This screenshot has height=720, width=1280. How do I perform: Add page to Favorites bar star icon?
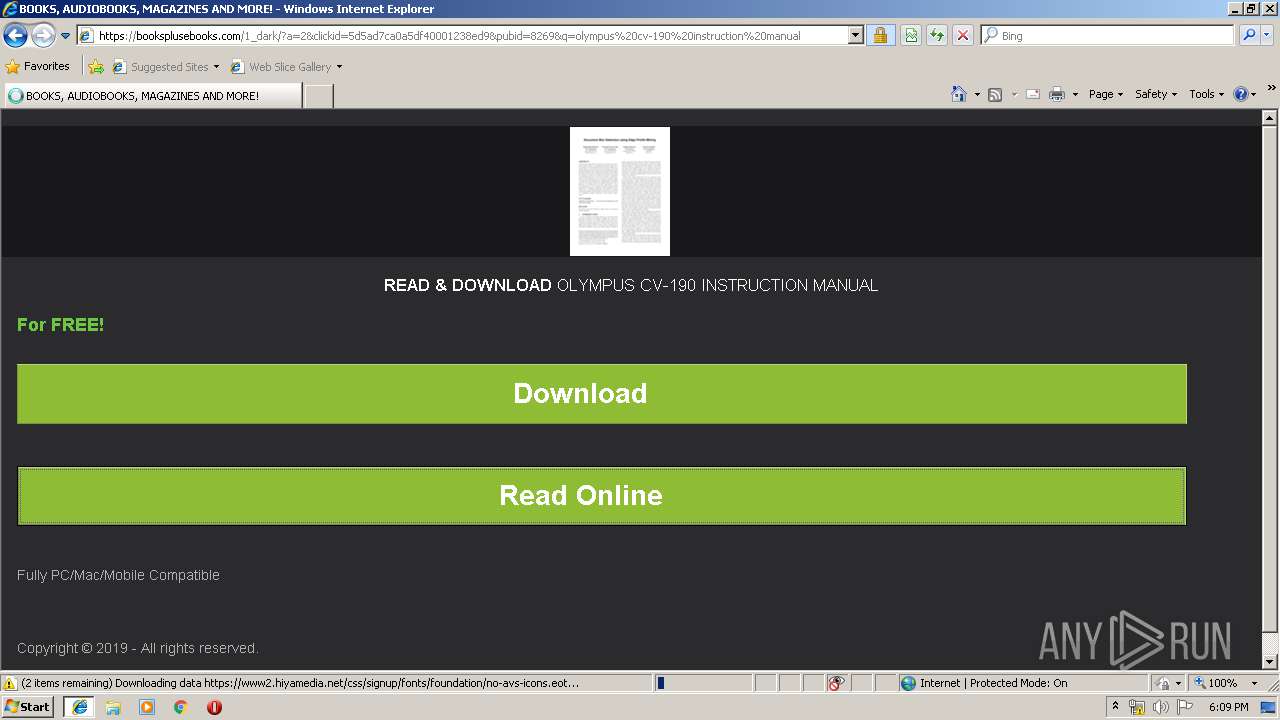click(x=96, y=67)
